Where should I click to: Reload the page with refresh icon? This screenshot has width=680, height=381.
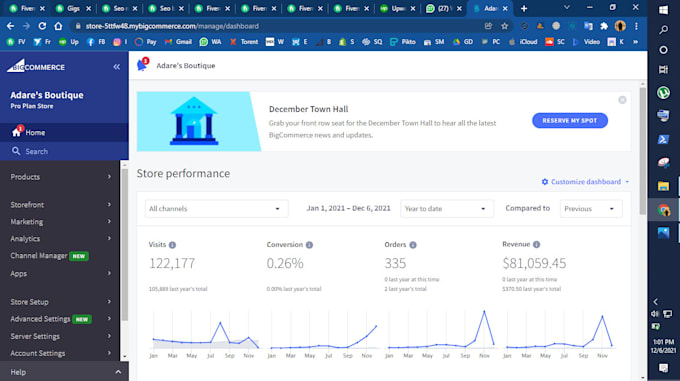[x=42, y=26]
